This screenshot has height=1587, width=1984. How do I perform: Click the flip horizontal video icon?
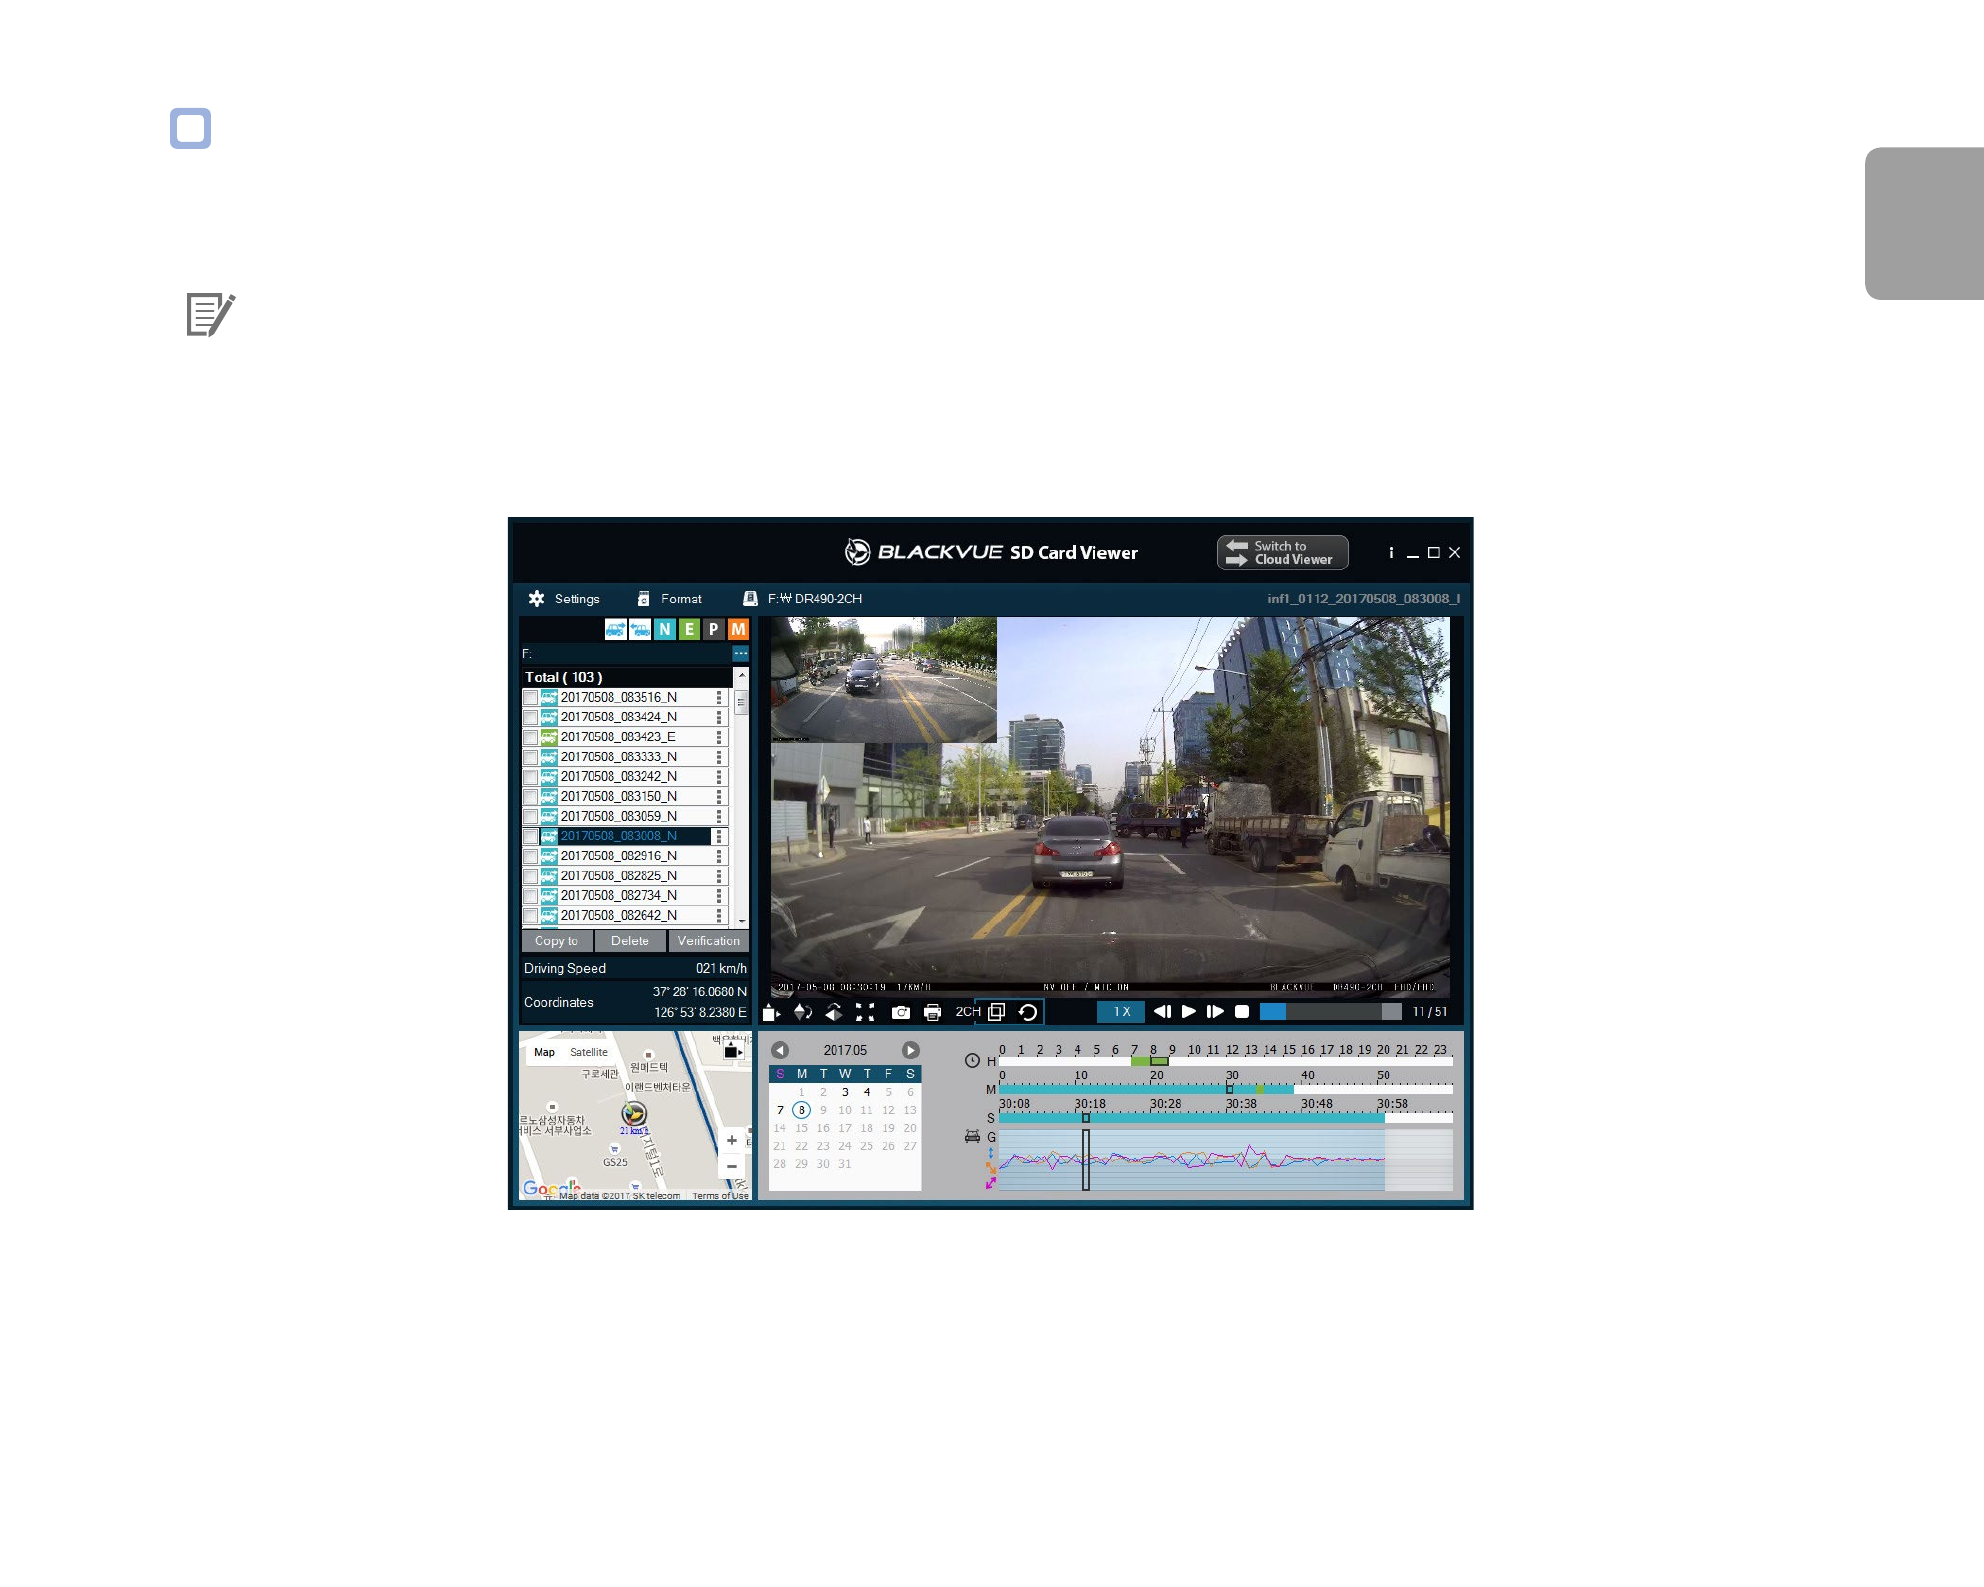click(833, 1012)
